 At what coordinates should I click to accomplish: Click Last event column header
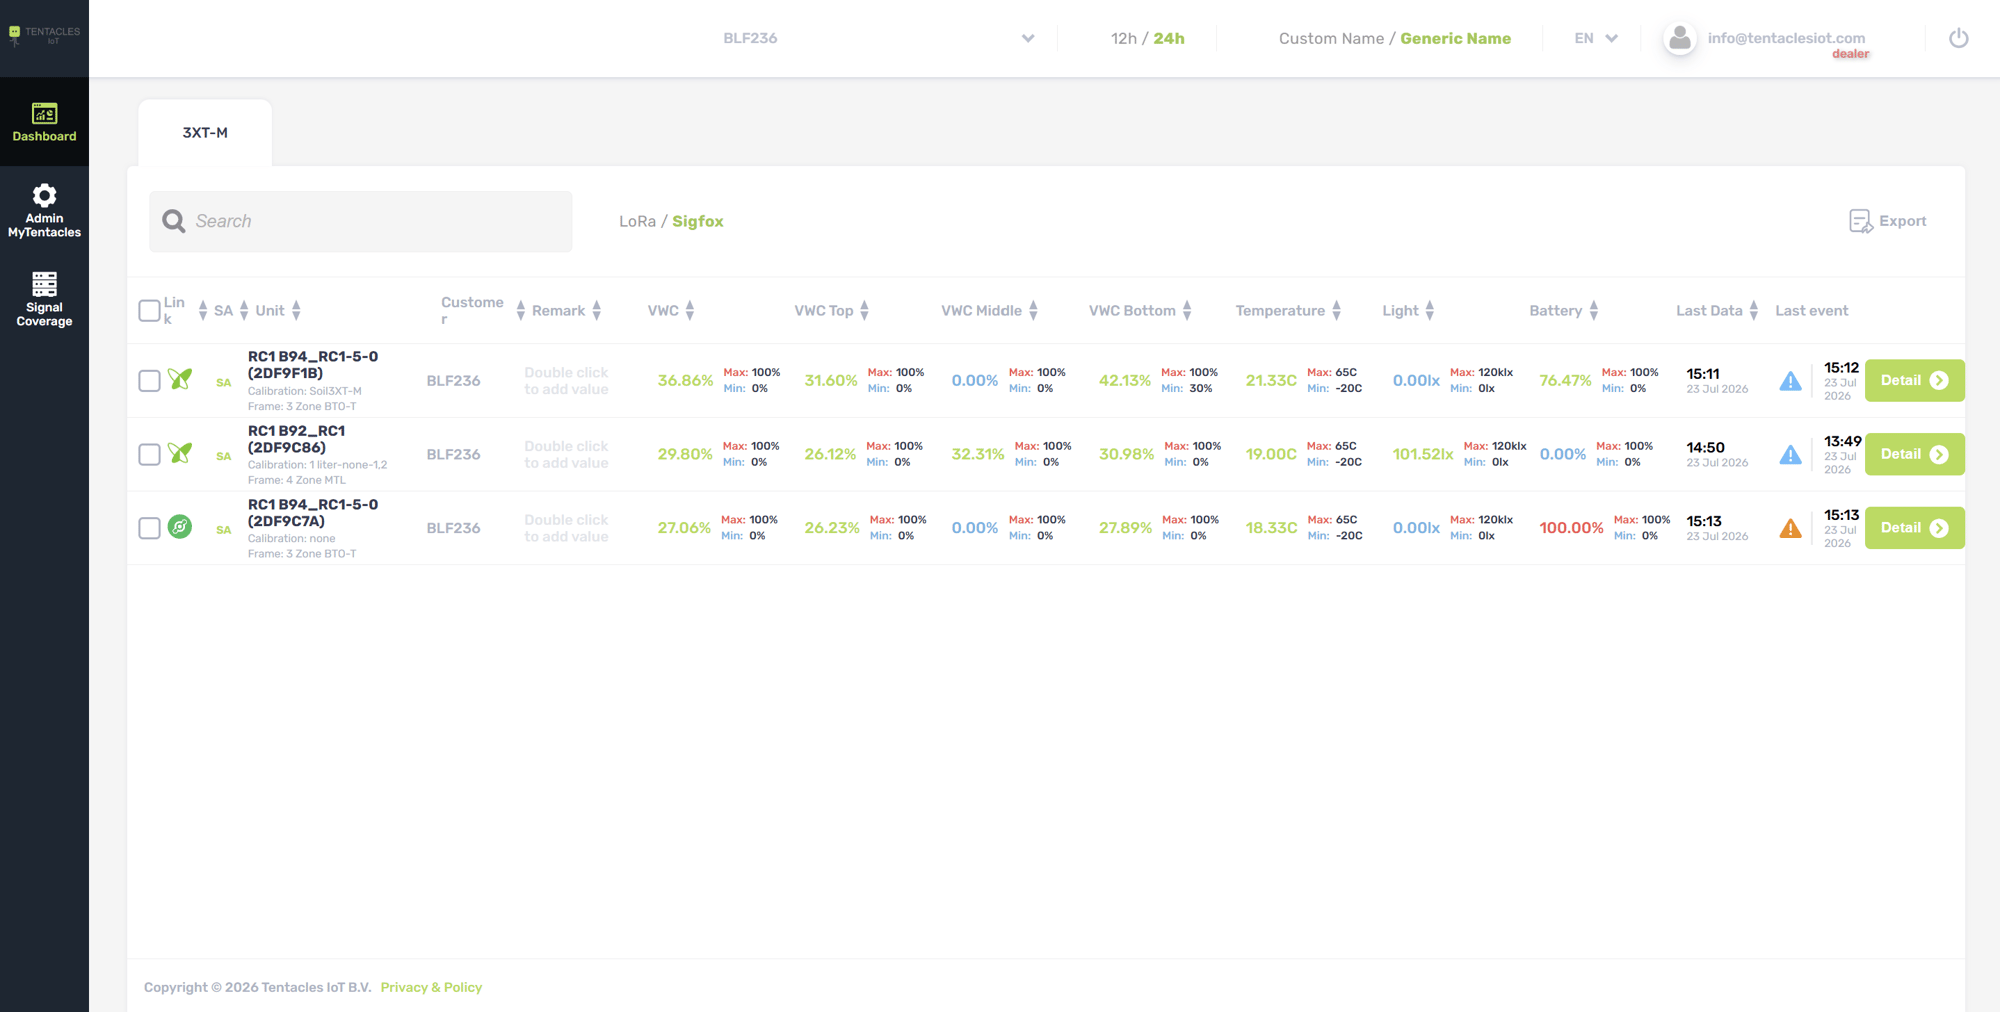coord(1811,311)
